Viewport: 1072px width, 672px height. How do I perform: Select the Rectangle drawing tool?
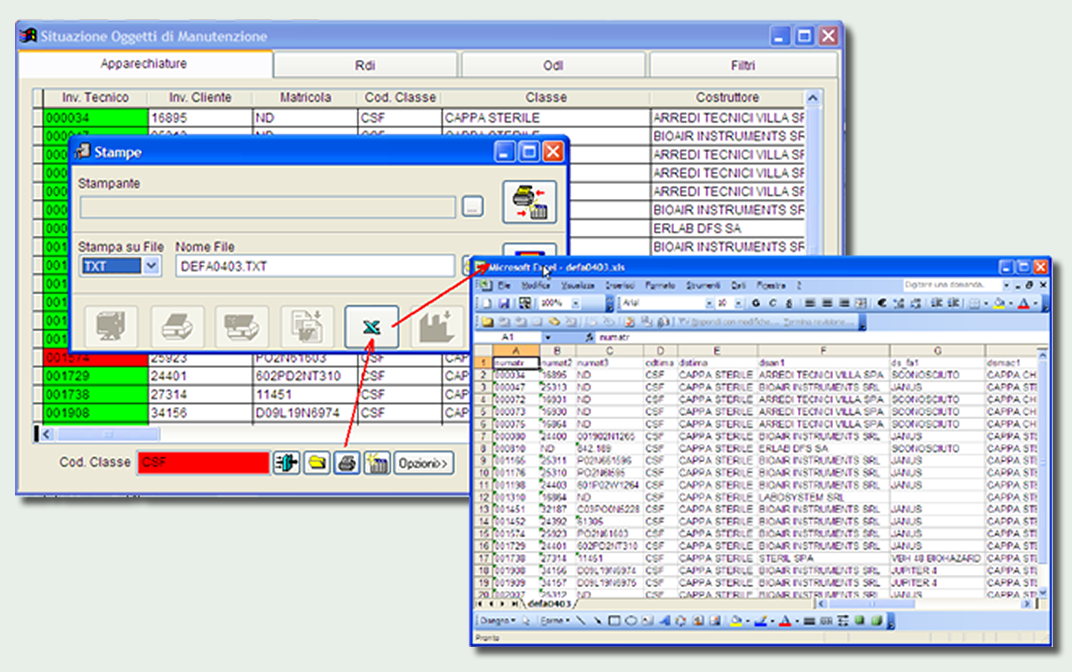coord(614,621)
